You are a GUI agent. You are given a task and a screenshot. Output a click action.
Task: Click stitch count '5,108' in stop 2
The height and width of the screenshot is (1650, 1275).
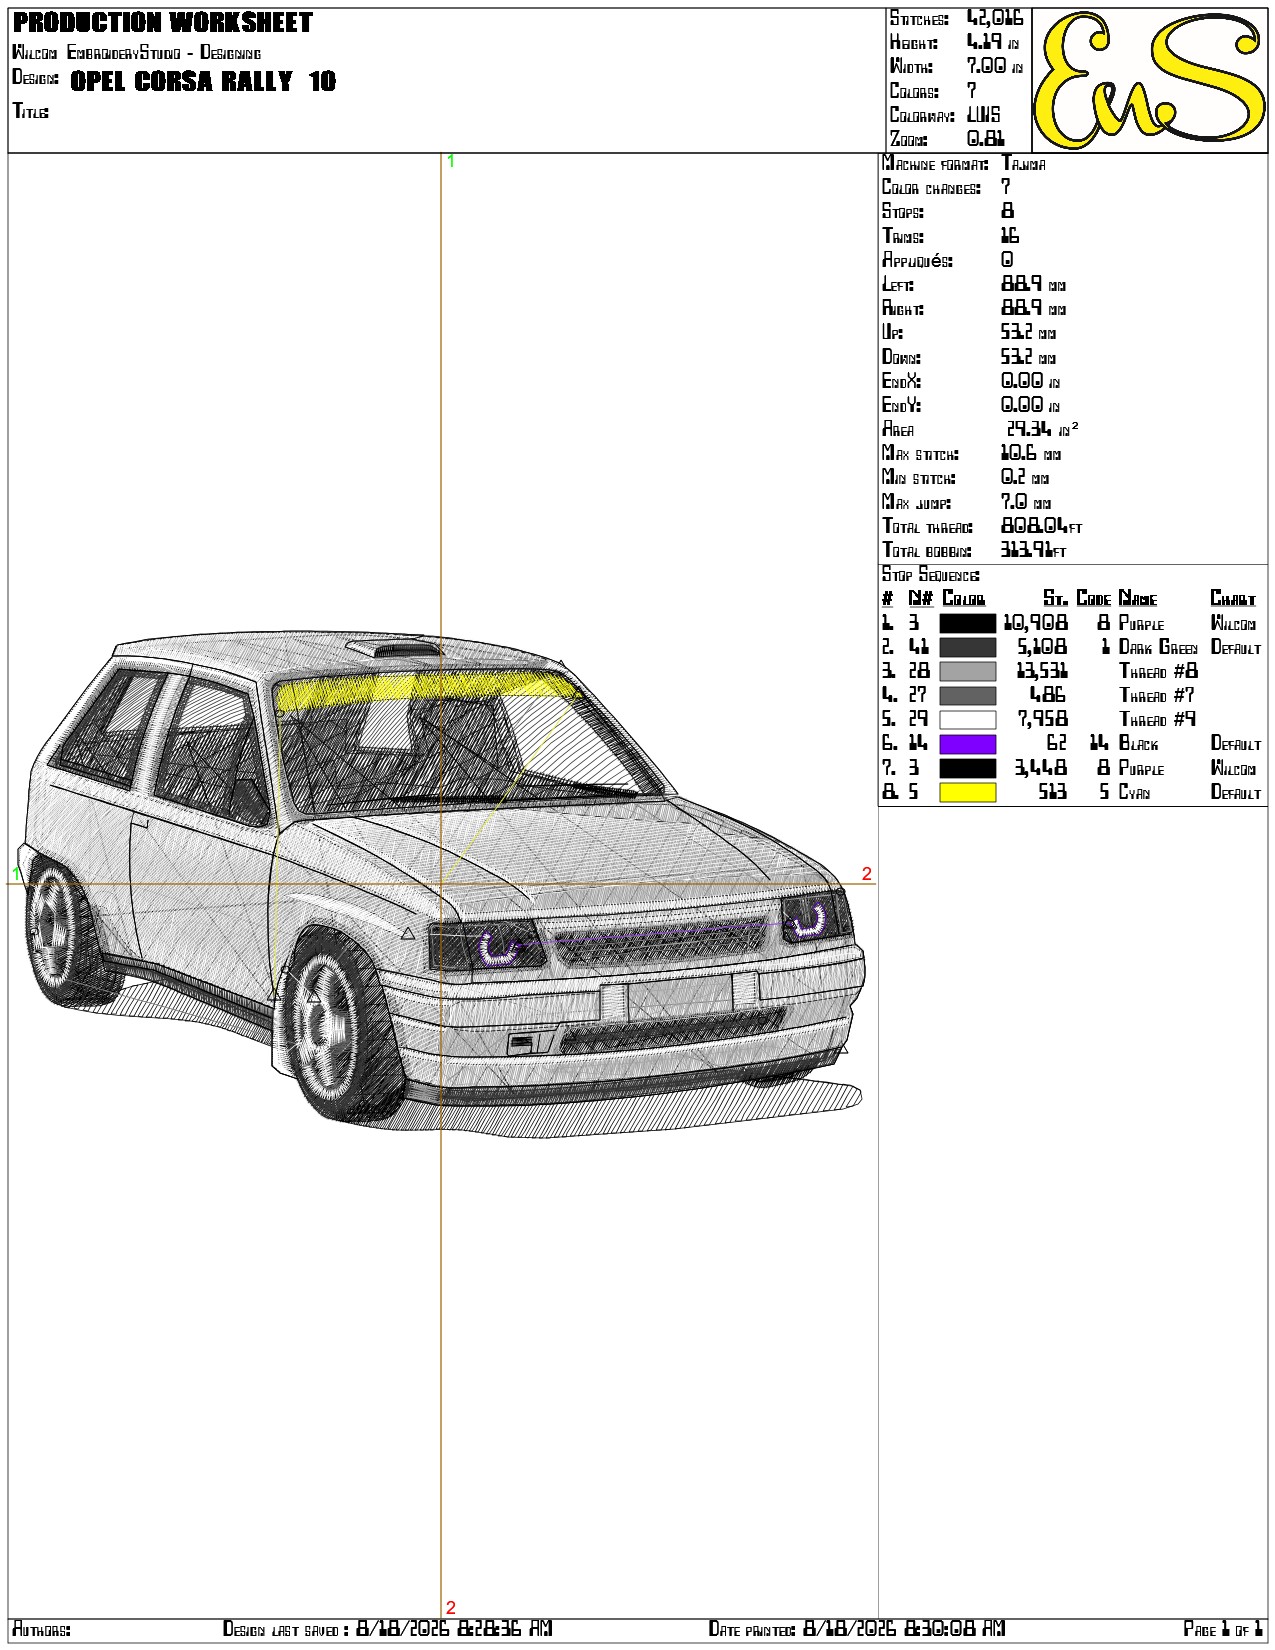pyautogui.click(x=1042, y=647)
